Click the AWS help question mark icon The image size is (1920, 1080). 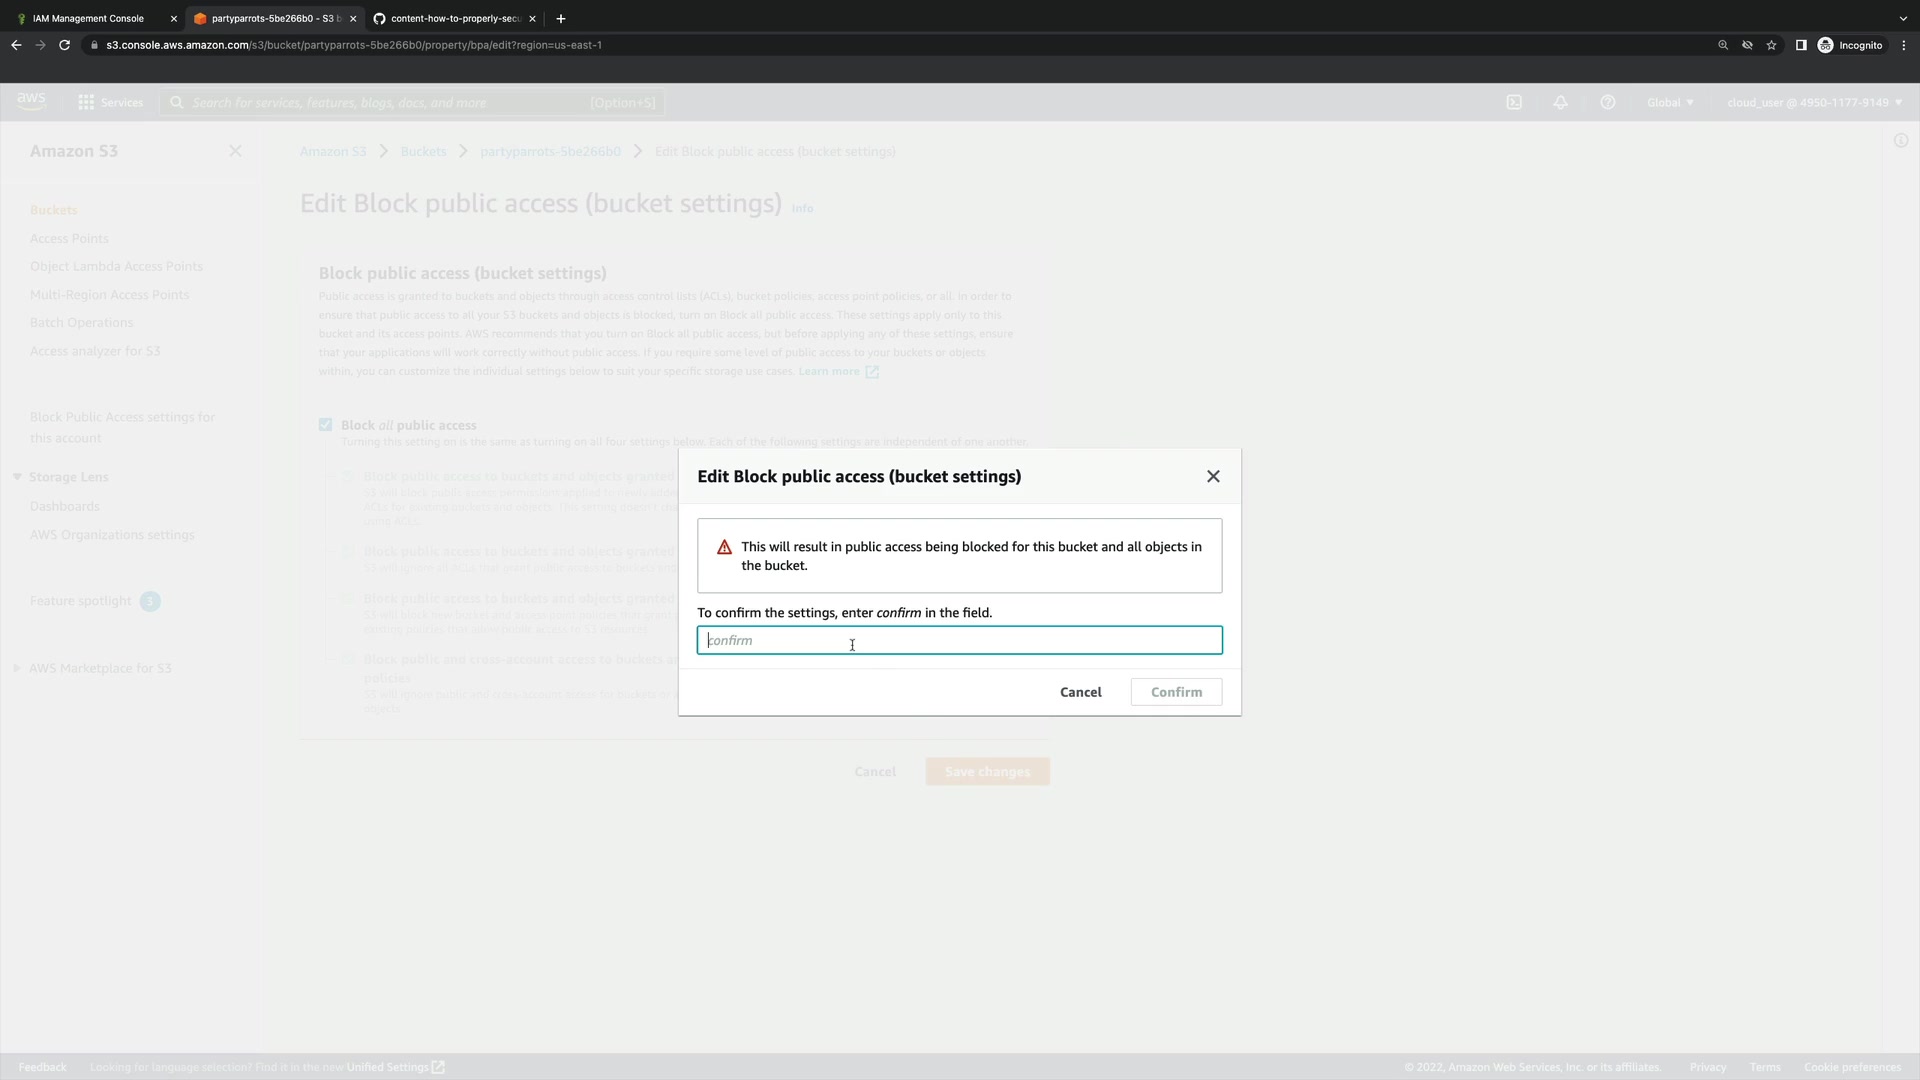pyautogui.click(x=1607, y=102)
